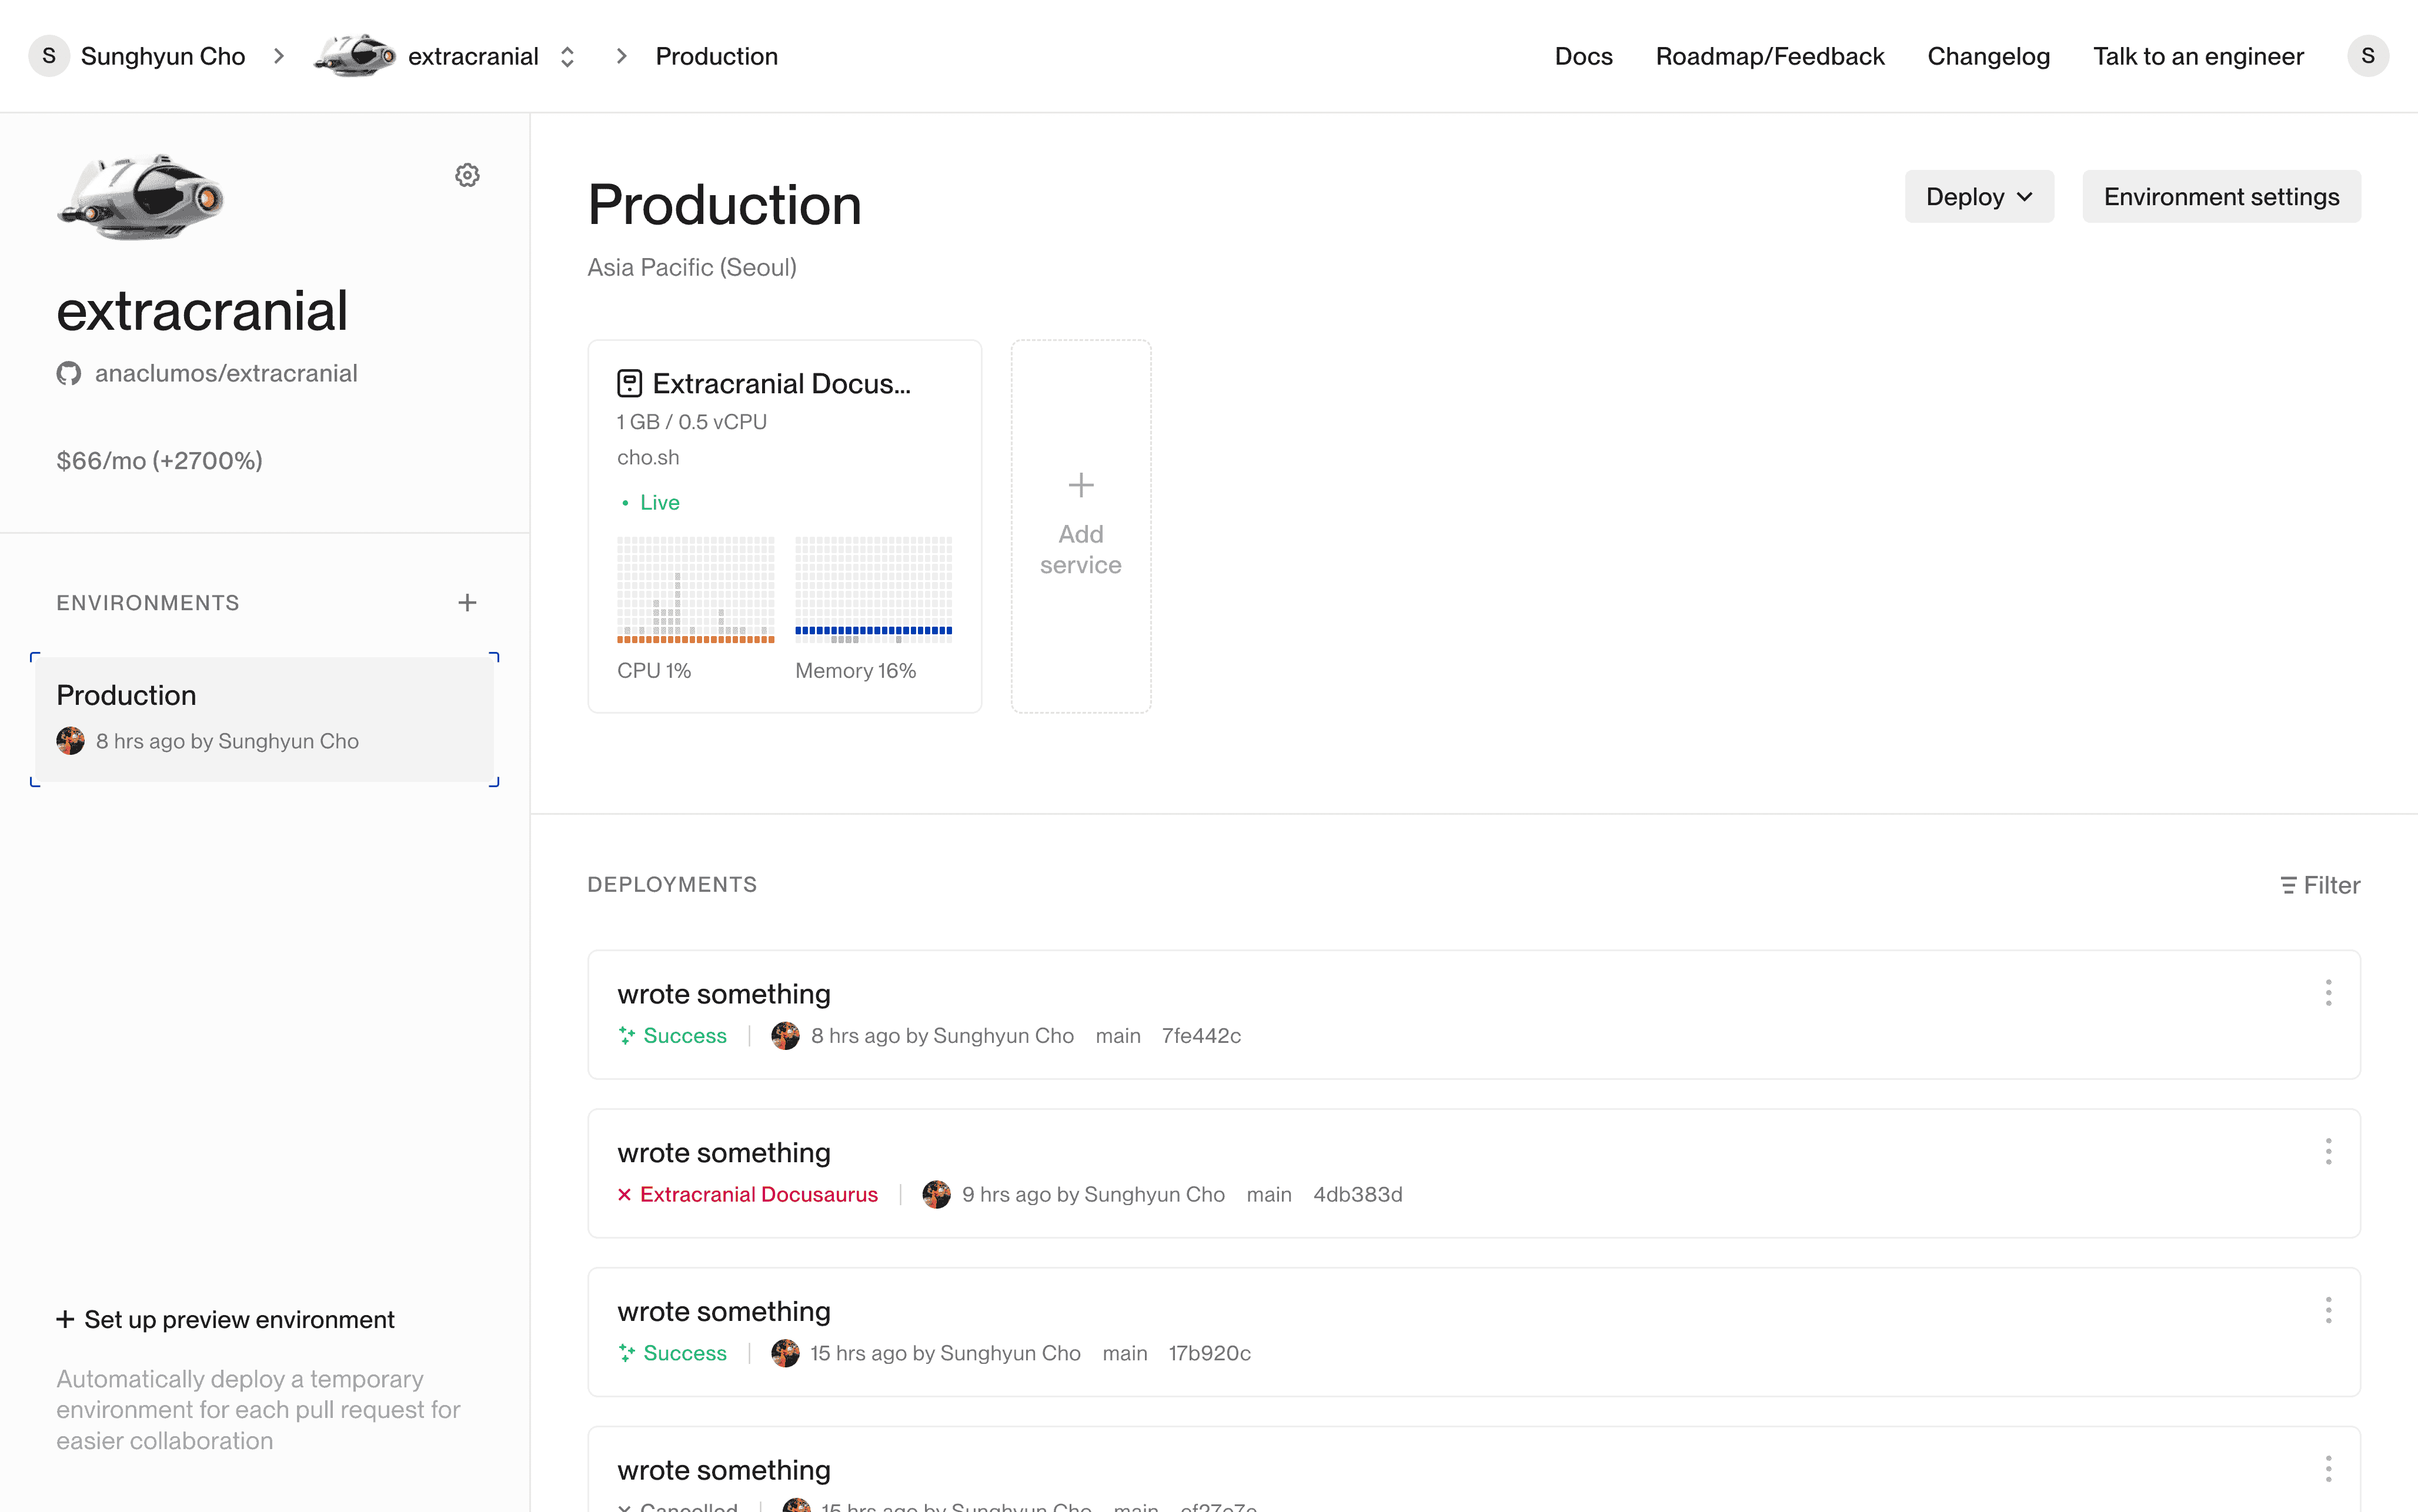Screen dimensions: 2418x1512
Task: Open Docs in top navigation
Action: point(1583,57)
